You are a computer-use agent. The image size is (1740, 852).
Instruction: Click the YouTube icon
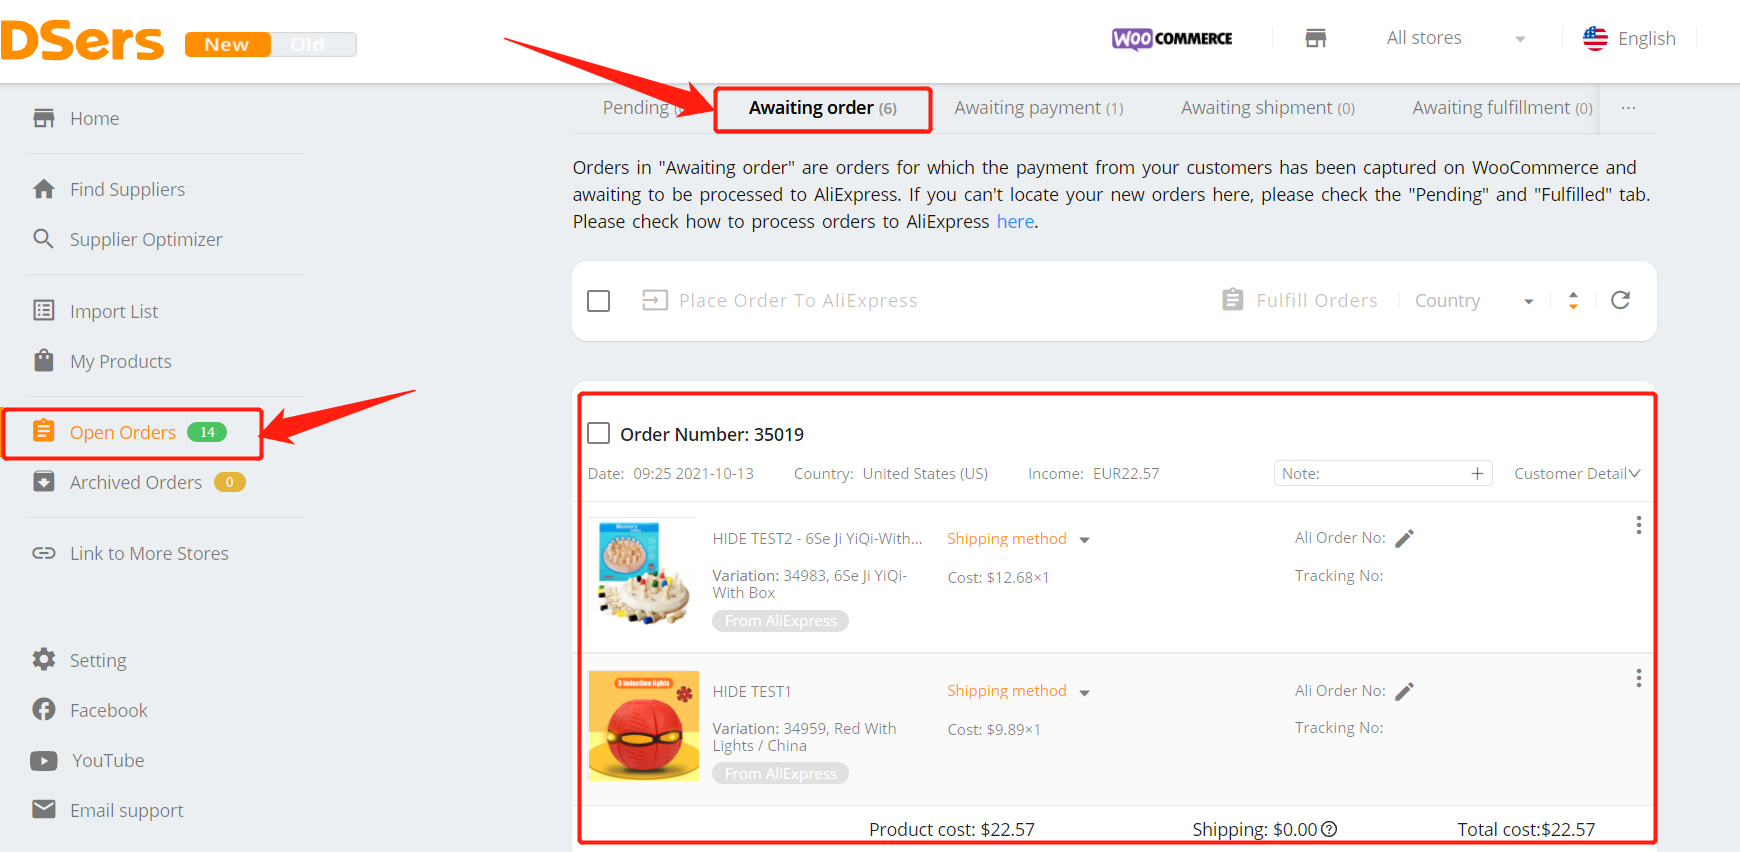[x=44, y=761]
